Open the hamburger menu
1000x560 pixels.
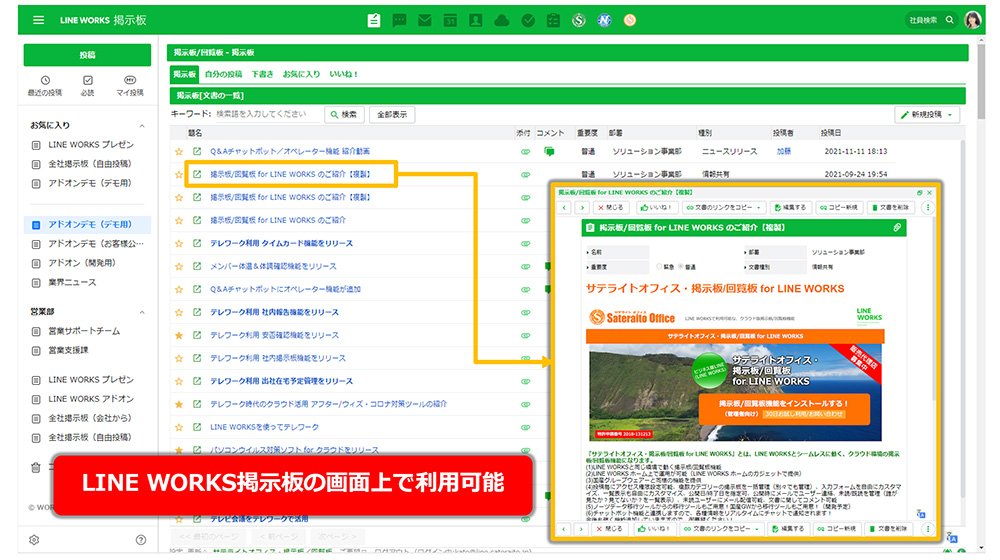pyautogui.click(x=38, y=20)
